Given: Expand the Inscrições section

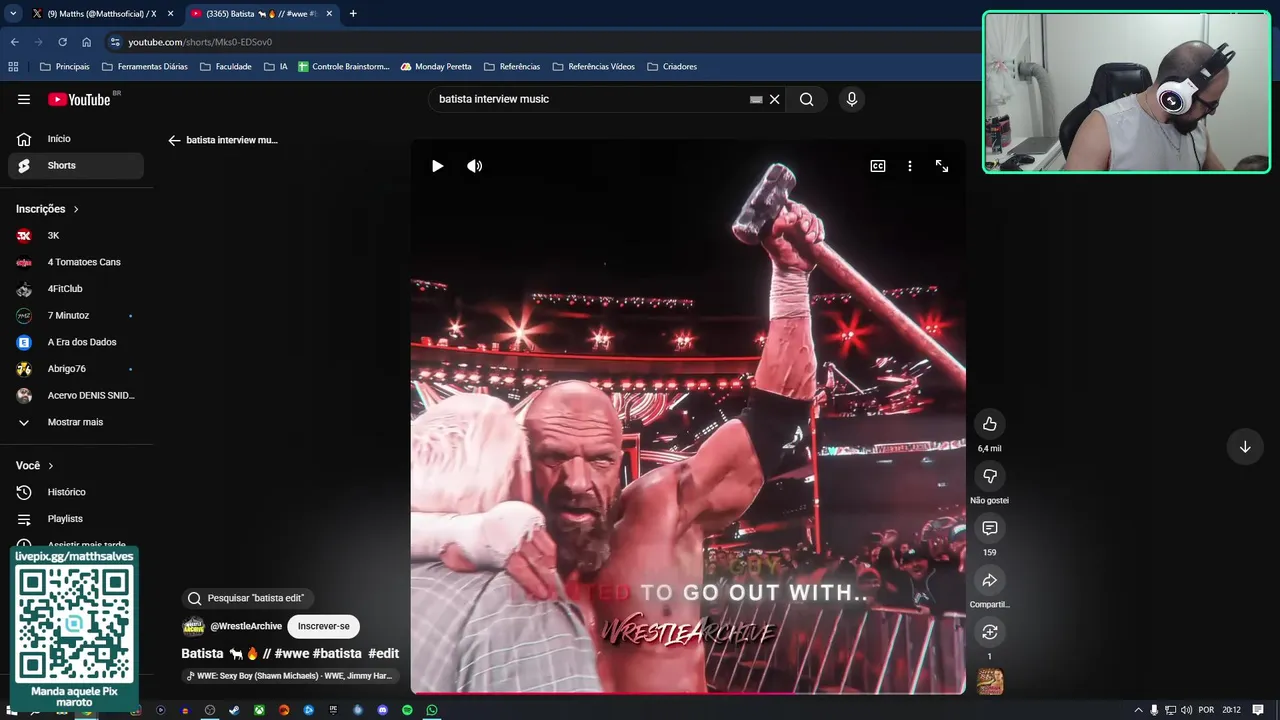Looking at the screenshot, I should tap(47, 209).
